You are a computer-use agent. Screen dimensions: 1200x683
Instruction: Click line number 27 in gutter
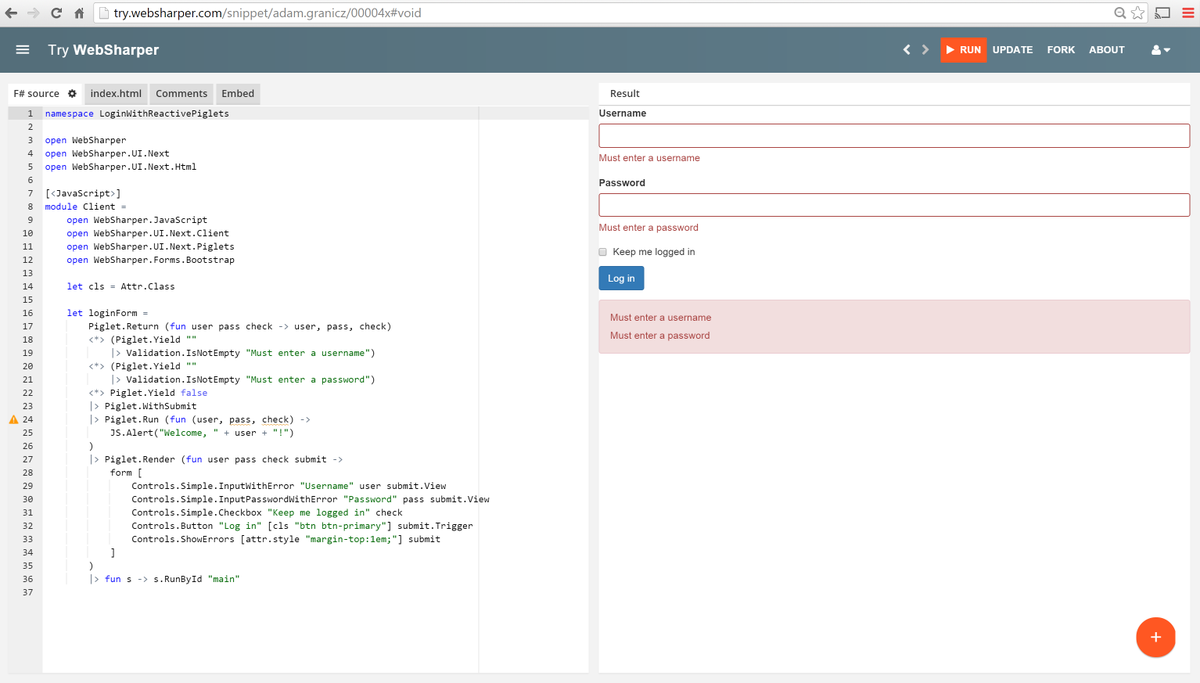pyautogui.click(x=27, y=459)
